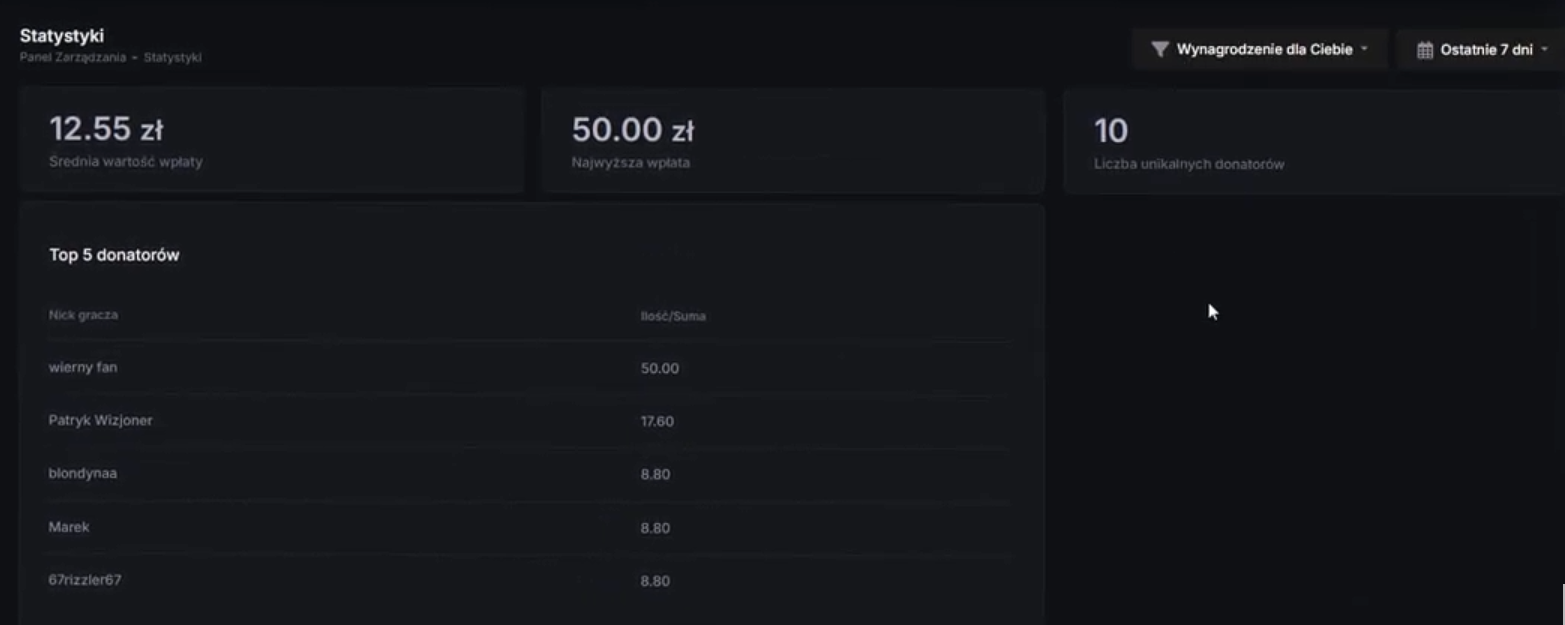Click the Nick gracza column header
This screenshot has width=1565, height=625.
pos(83,315)
